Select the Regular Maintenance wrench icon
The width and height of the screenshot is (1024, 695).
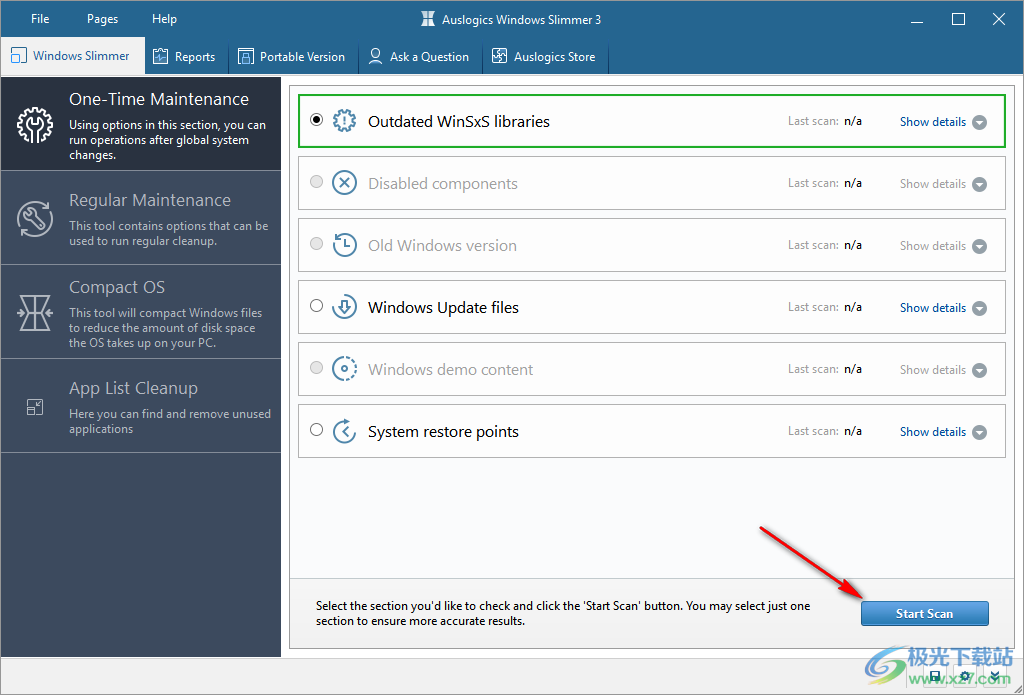[x=35, y=219]
